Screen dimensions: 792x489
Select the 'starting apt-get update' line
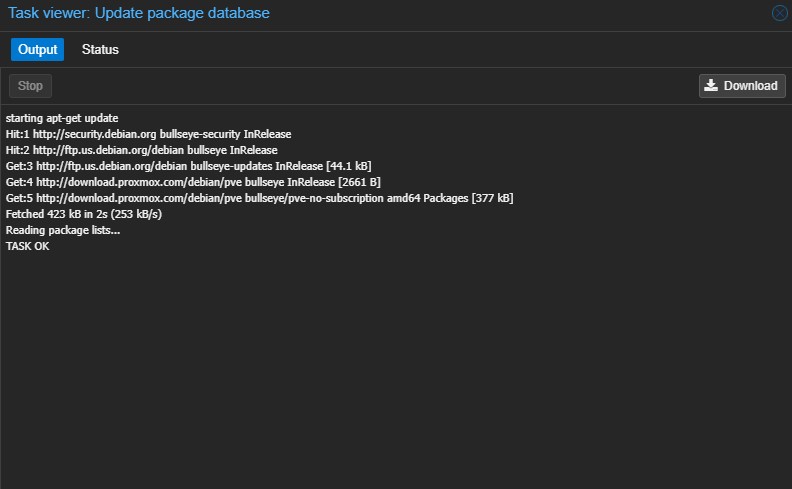click(62, 118)
